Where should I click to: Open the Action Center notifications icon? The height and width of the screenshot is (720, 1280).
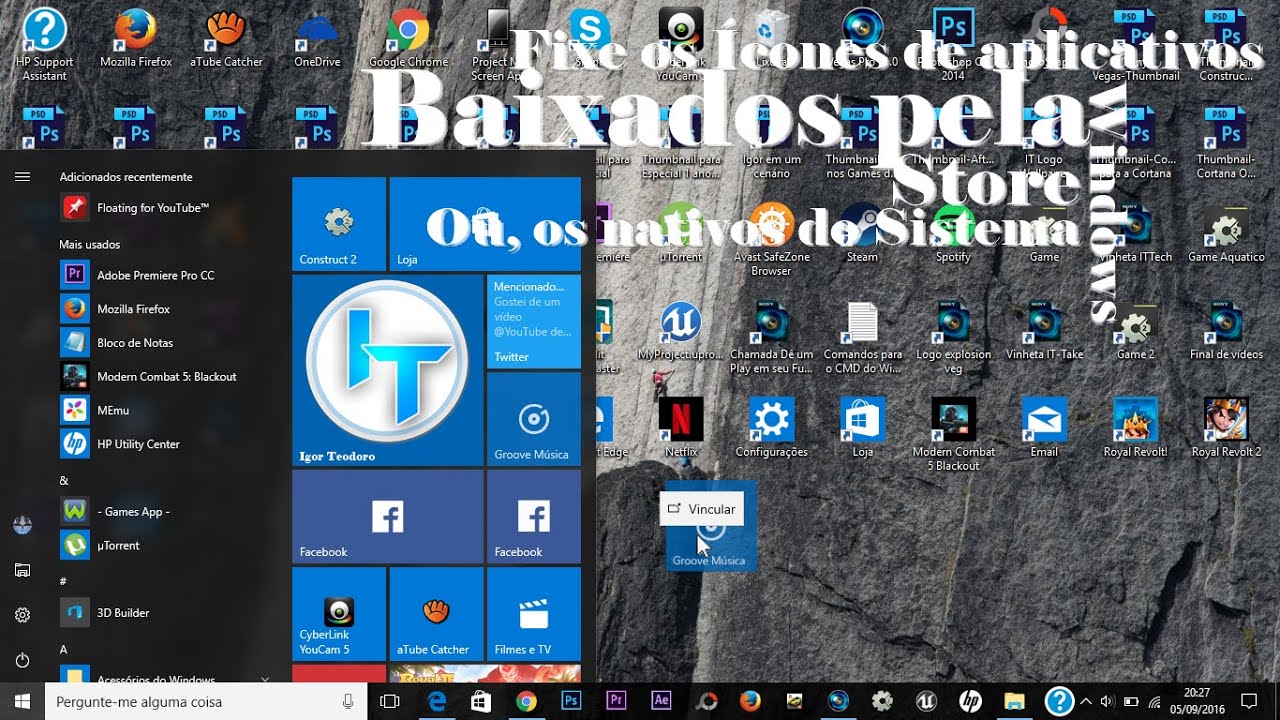coord(1249,701)
